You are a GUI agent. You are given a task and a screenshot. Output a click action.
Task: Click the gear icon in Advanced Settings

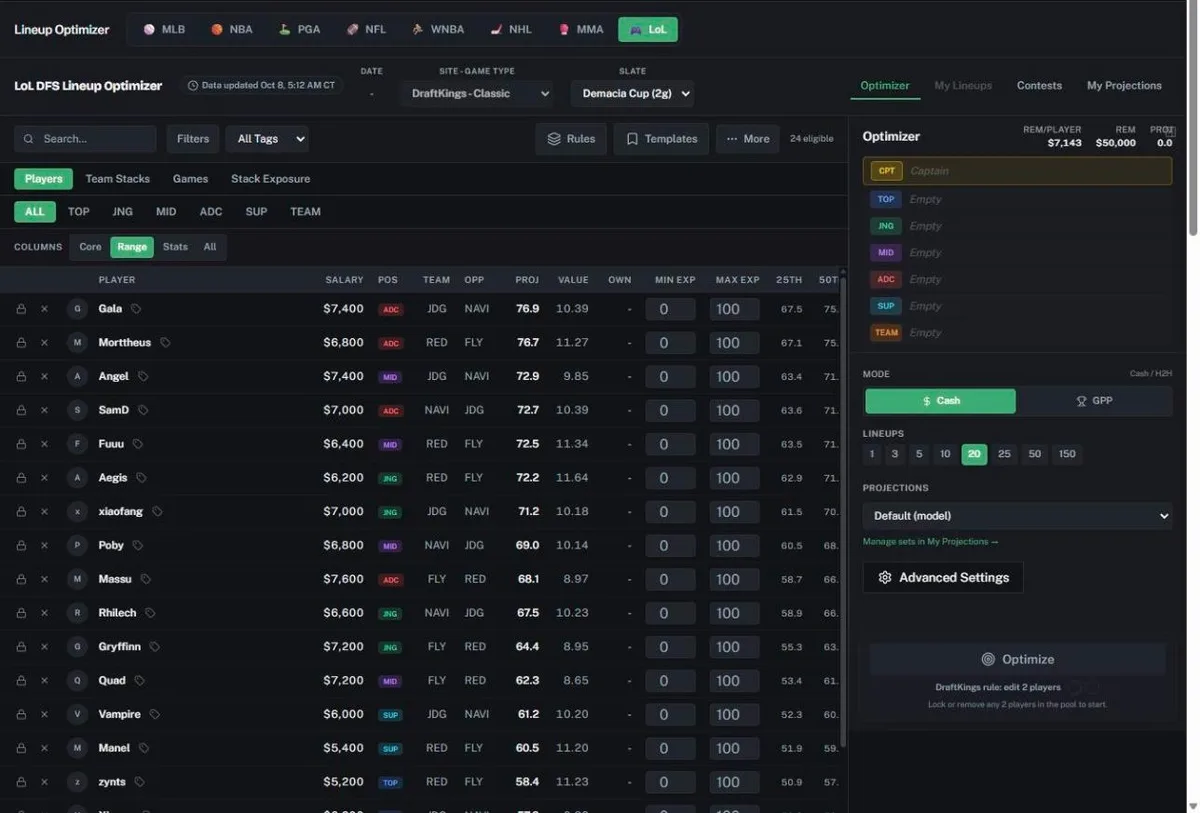[884, 578]
